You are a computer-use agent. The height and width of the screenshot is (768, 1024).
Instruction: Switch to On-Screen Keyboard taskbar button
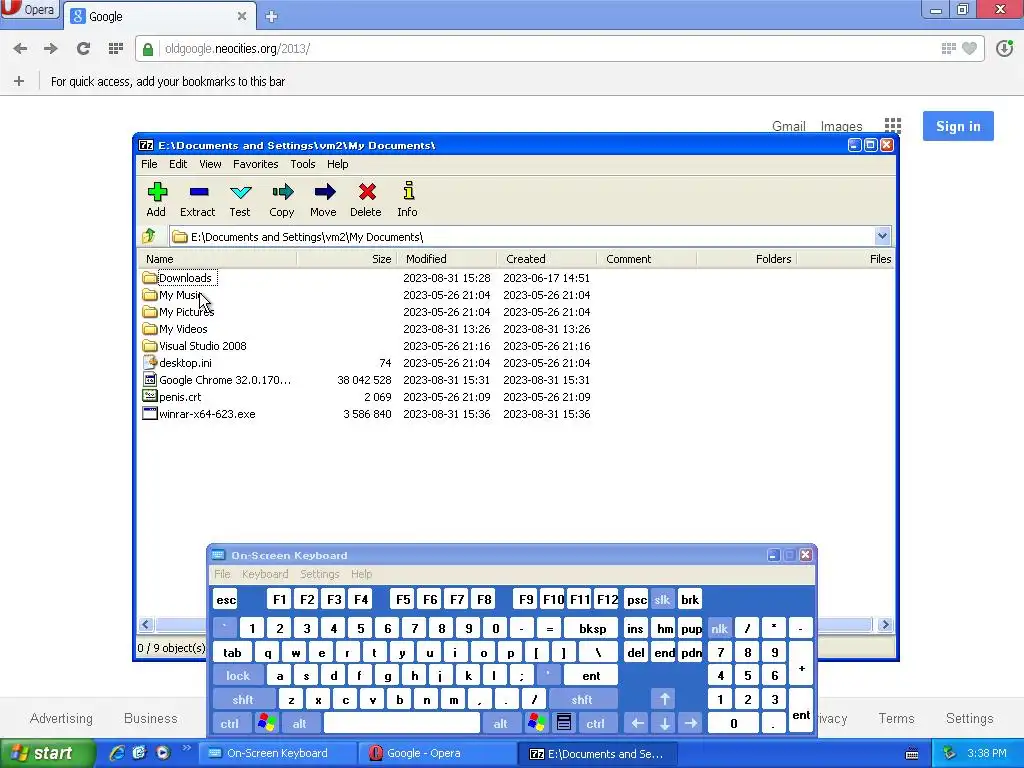pos(278,753)
